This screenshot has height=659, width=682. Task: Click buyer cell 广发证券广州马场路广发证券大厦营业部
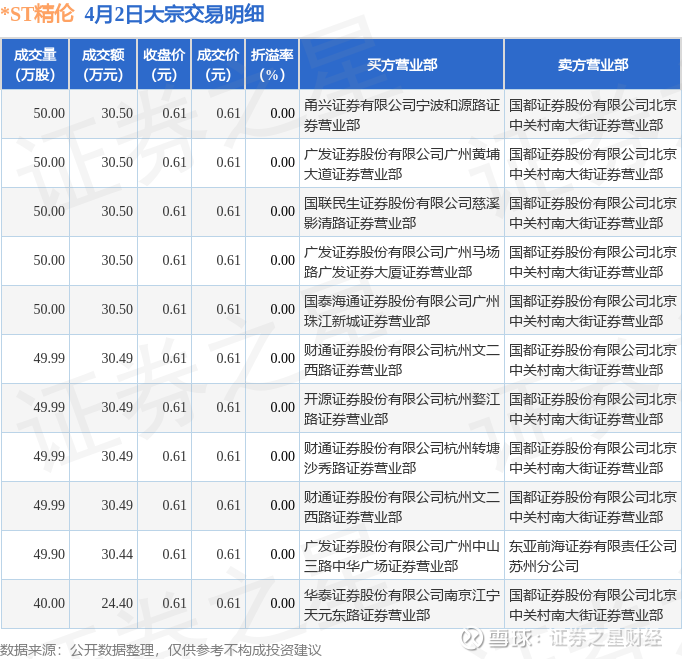(x=401, y=262)
